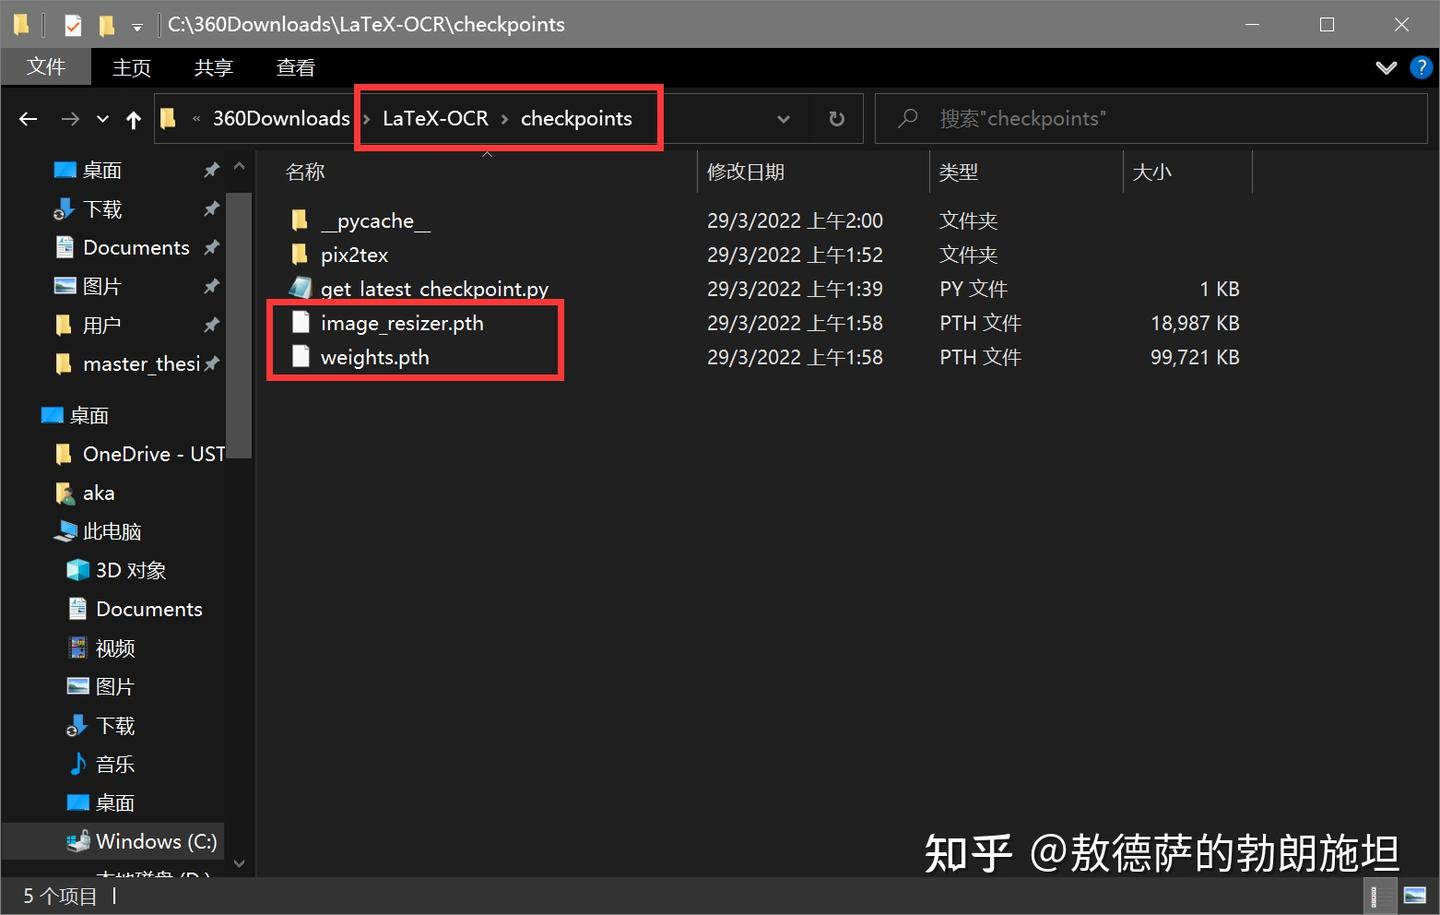
Task: Collapse the ribbon with the chevron icon
Action: point(1385,67)
